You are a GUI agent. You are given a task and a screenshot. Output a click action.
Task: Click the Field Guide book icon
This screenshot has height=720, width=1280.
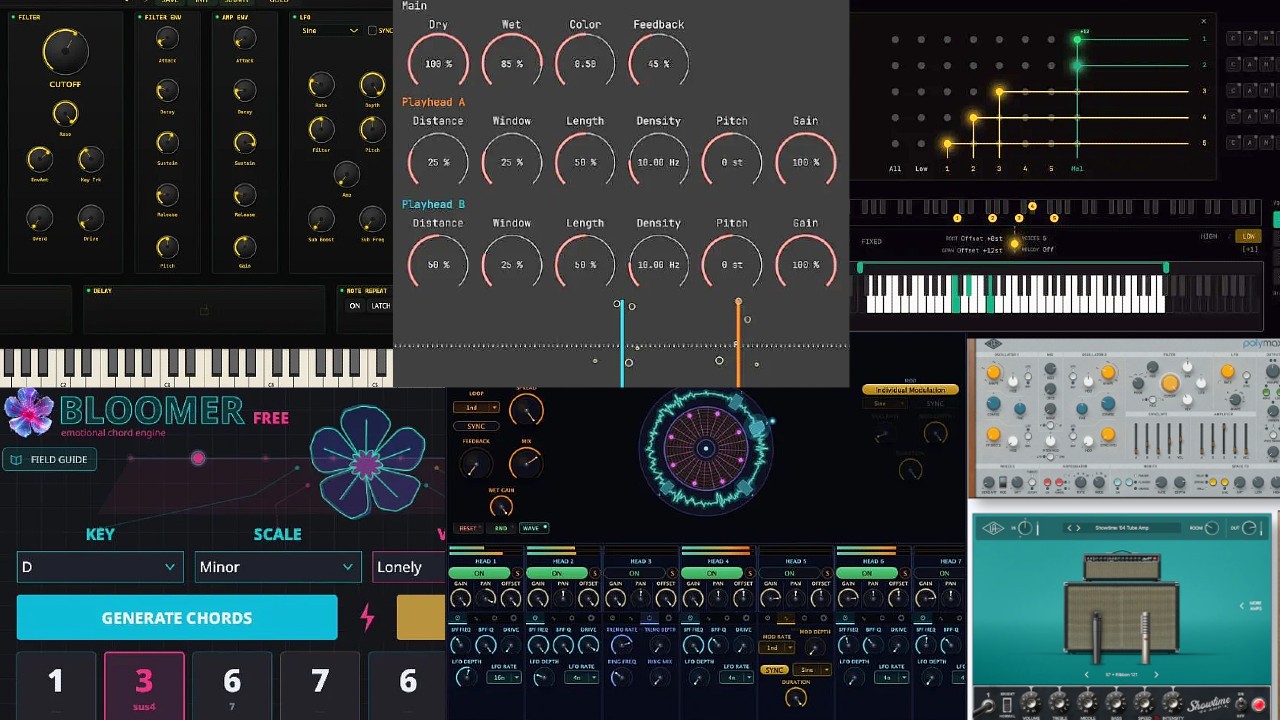coord(17,459)
